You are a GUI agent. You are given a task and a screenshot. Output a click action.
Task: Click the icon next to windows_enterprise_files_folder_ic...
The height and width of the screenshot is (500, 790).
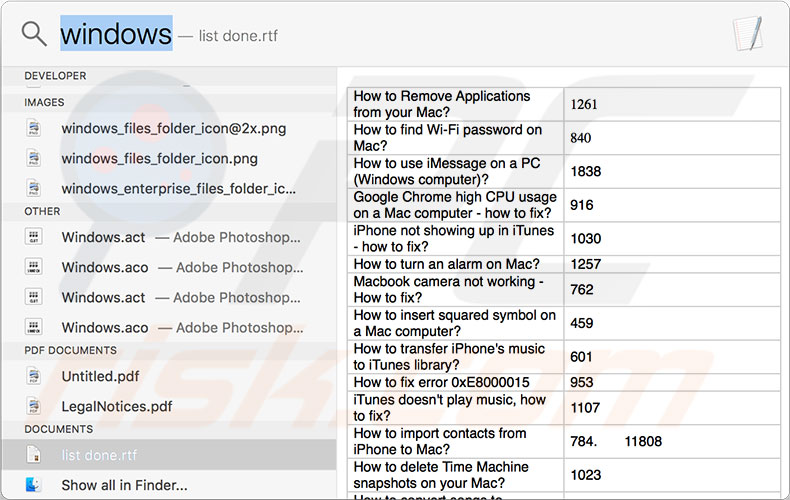point(34,189)
